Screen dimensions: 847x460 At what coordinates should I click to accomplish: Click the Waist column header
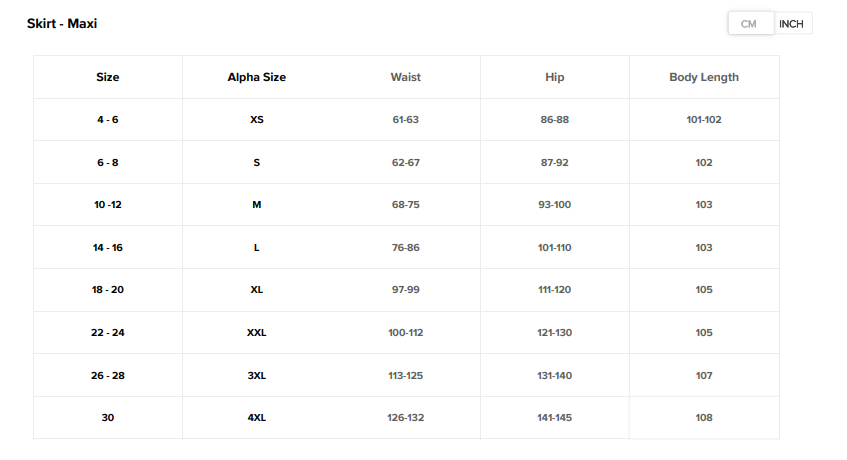(x=405, y=77)
